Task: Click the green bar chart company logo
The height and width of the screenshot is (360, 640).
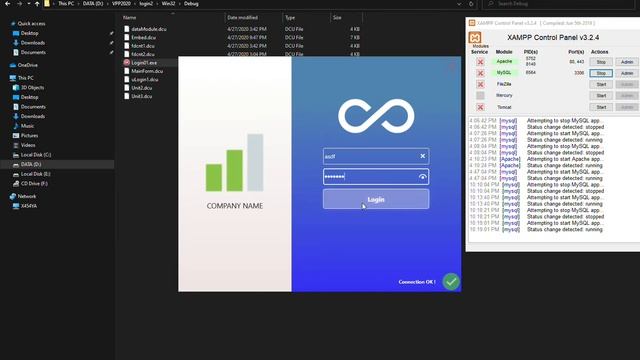Action: pyautogui.click(x=234, y=162)
